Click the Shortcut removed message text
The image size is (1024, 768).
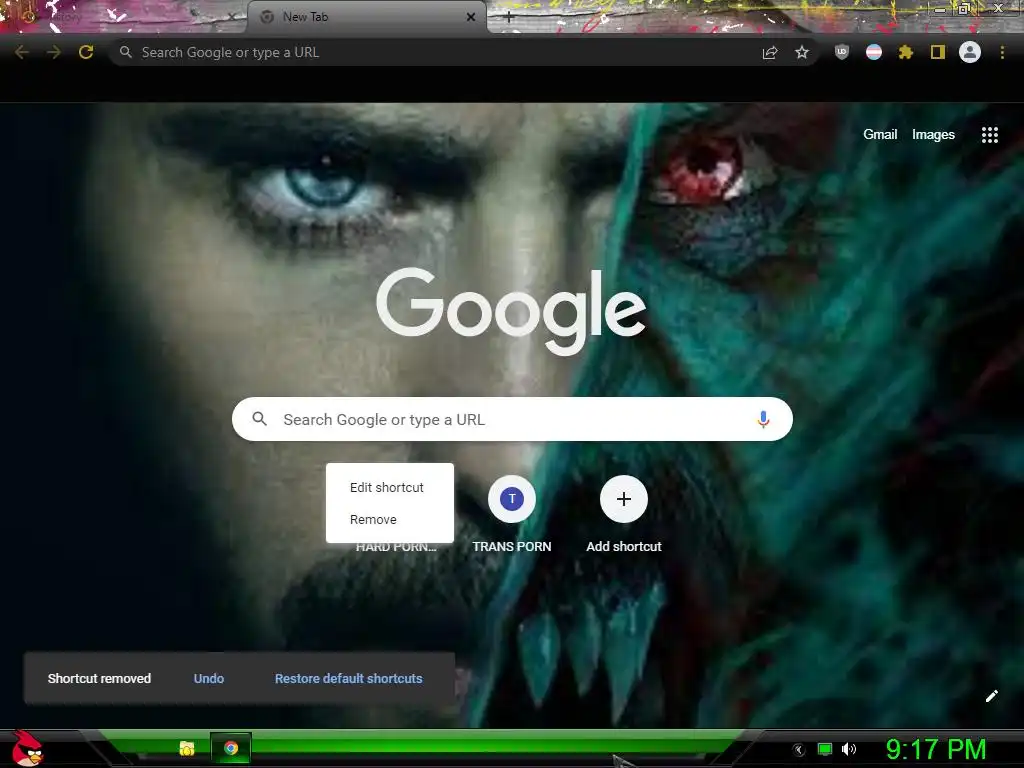point(99,679)
